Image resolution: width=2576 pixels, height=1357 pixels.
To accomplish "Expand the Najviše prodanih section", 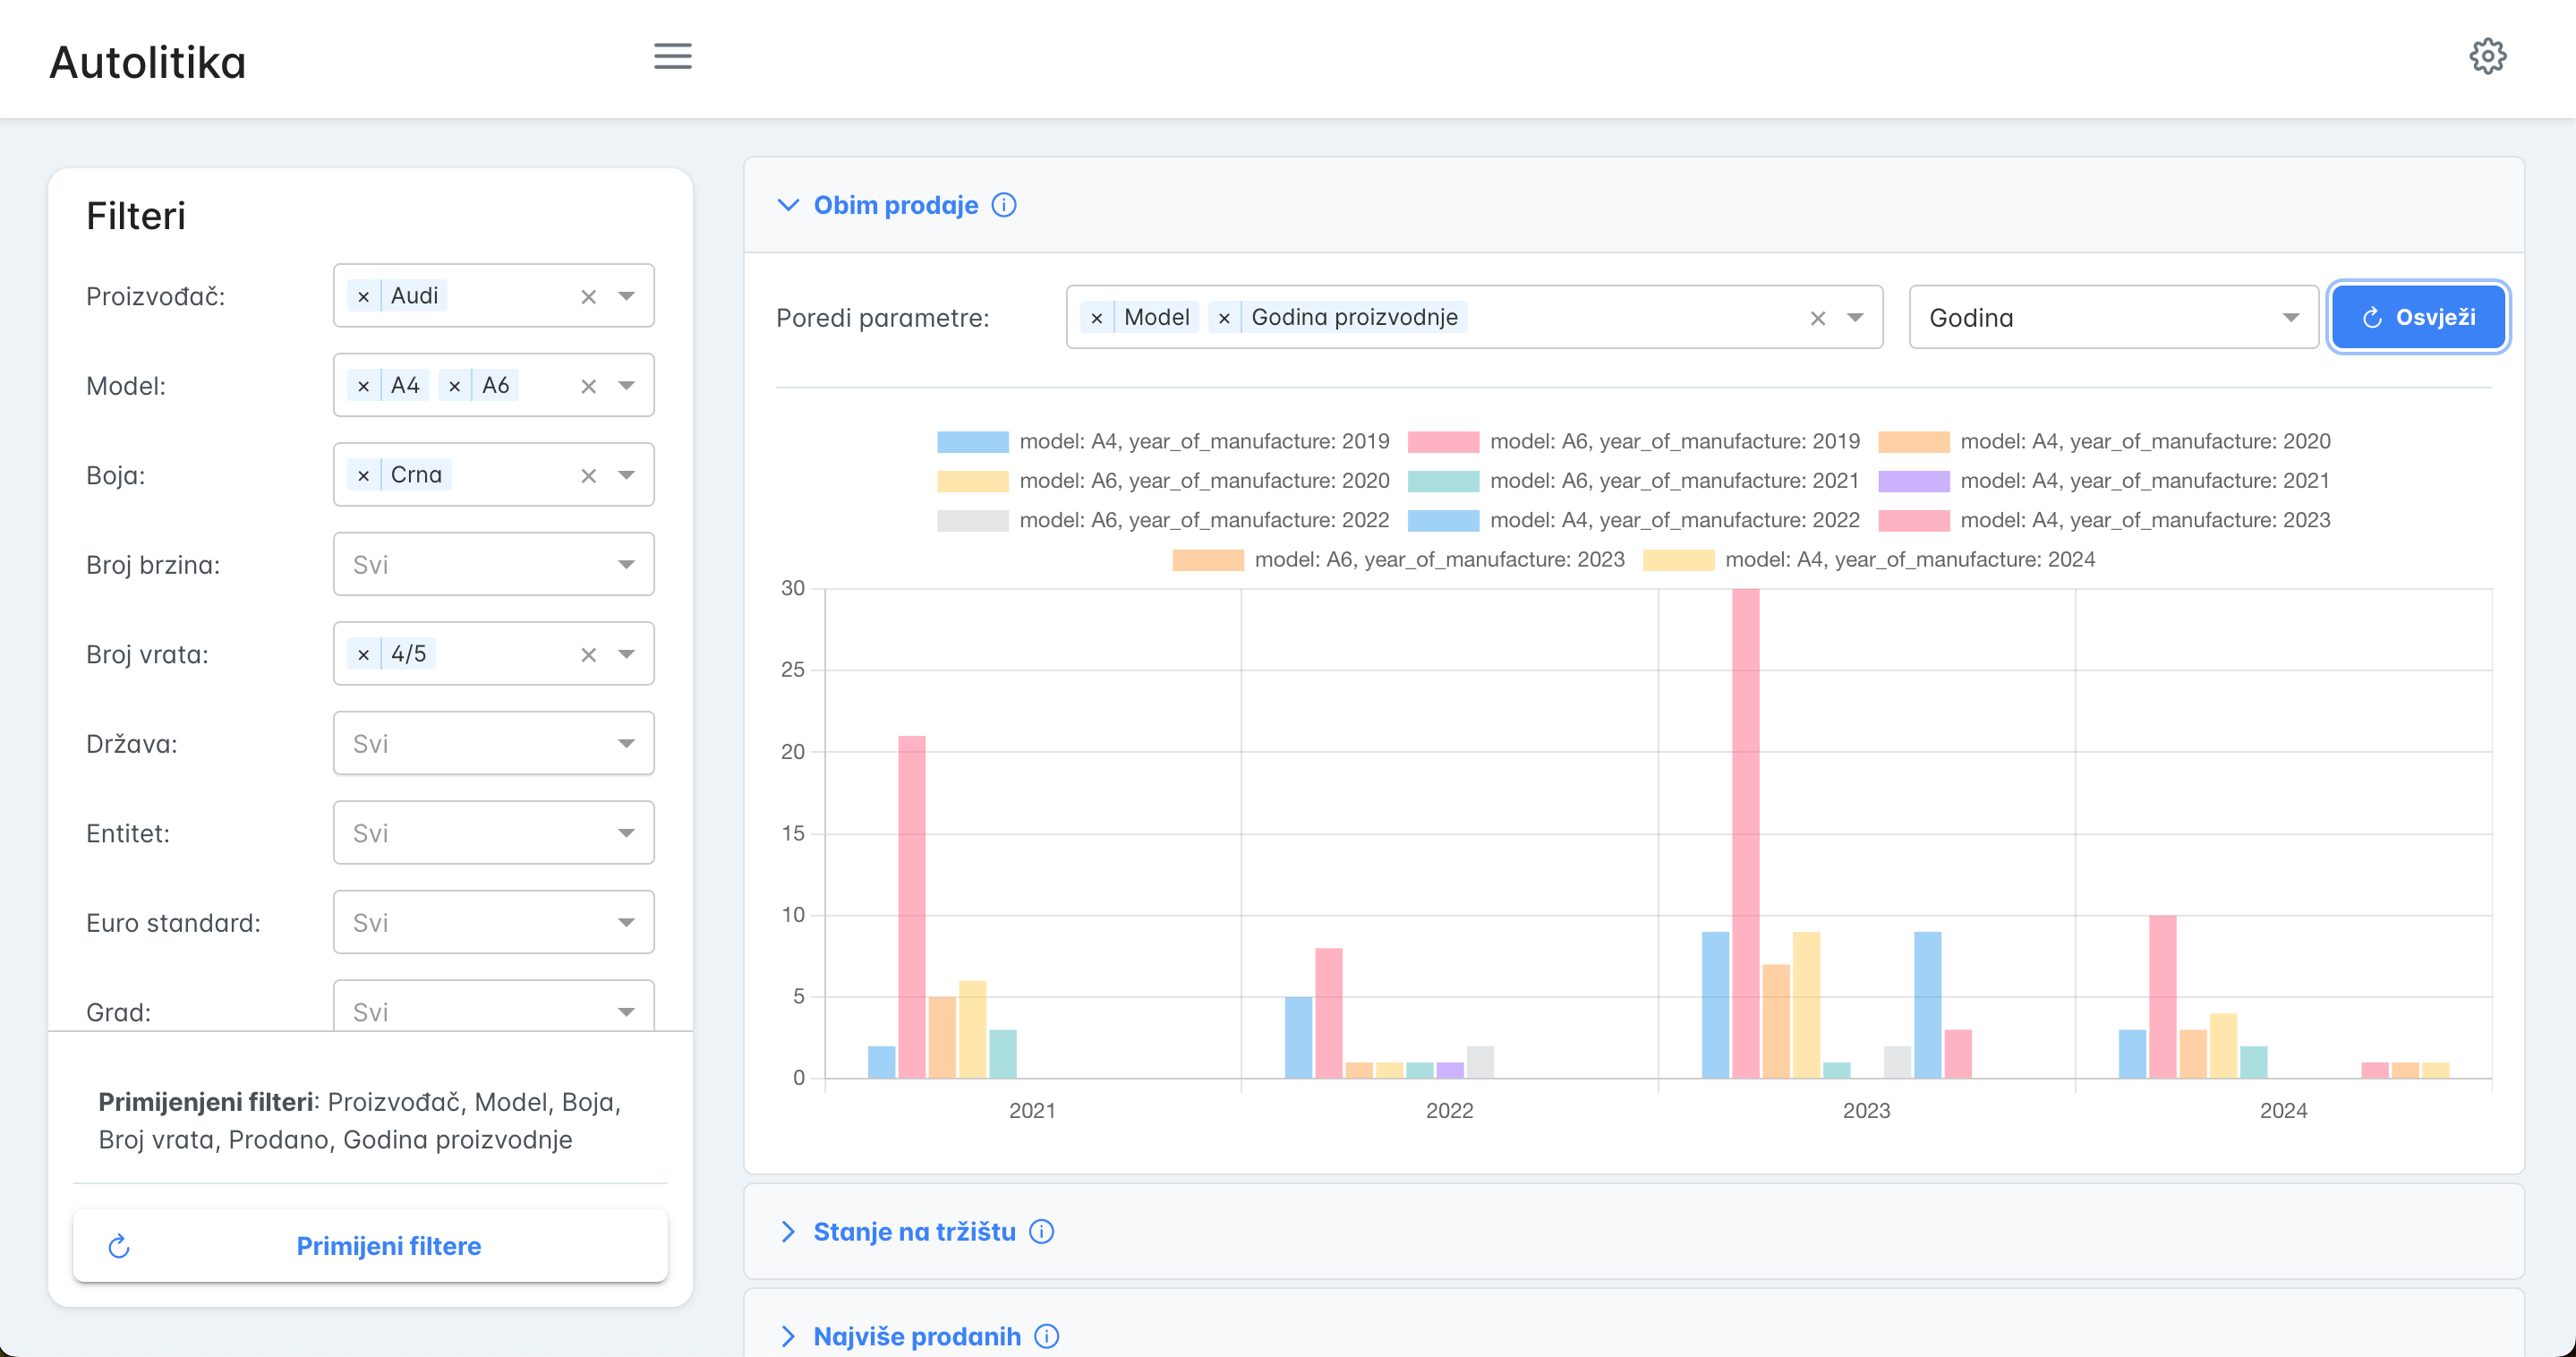I will click(917, 1336).
